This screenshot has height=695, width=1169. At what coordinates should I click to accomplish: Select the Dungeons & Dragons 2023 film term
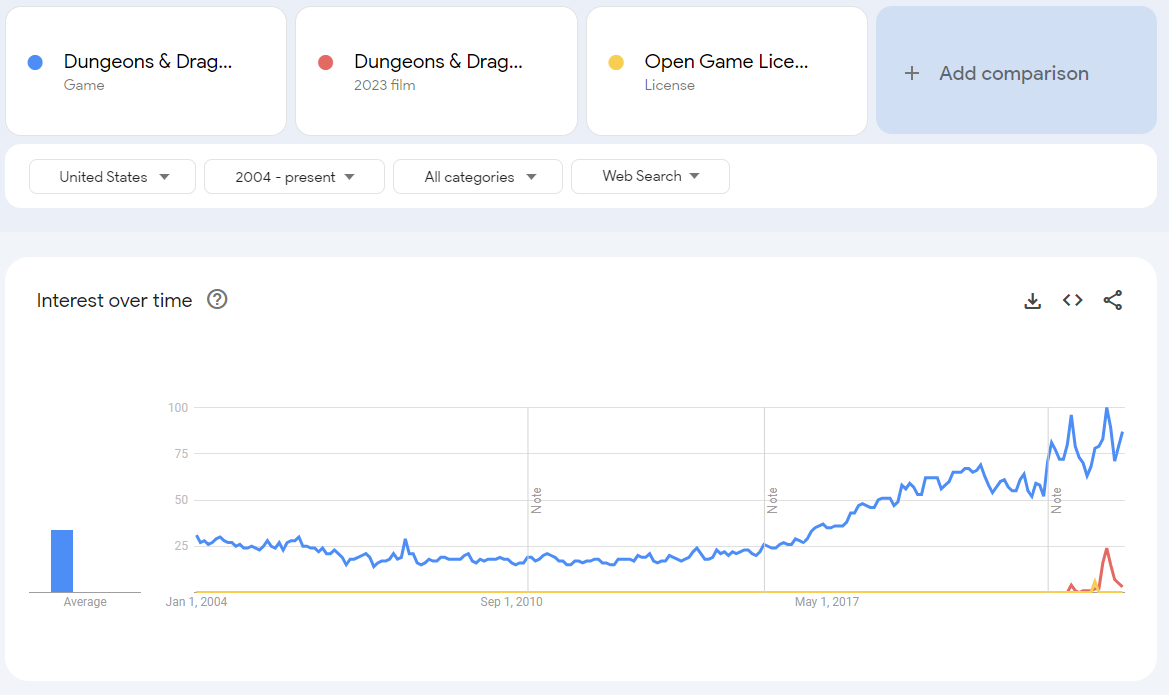coord(438,62)
